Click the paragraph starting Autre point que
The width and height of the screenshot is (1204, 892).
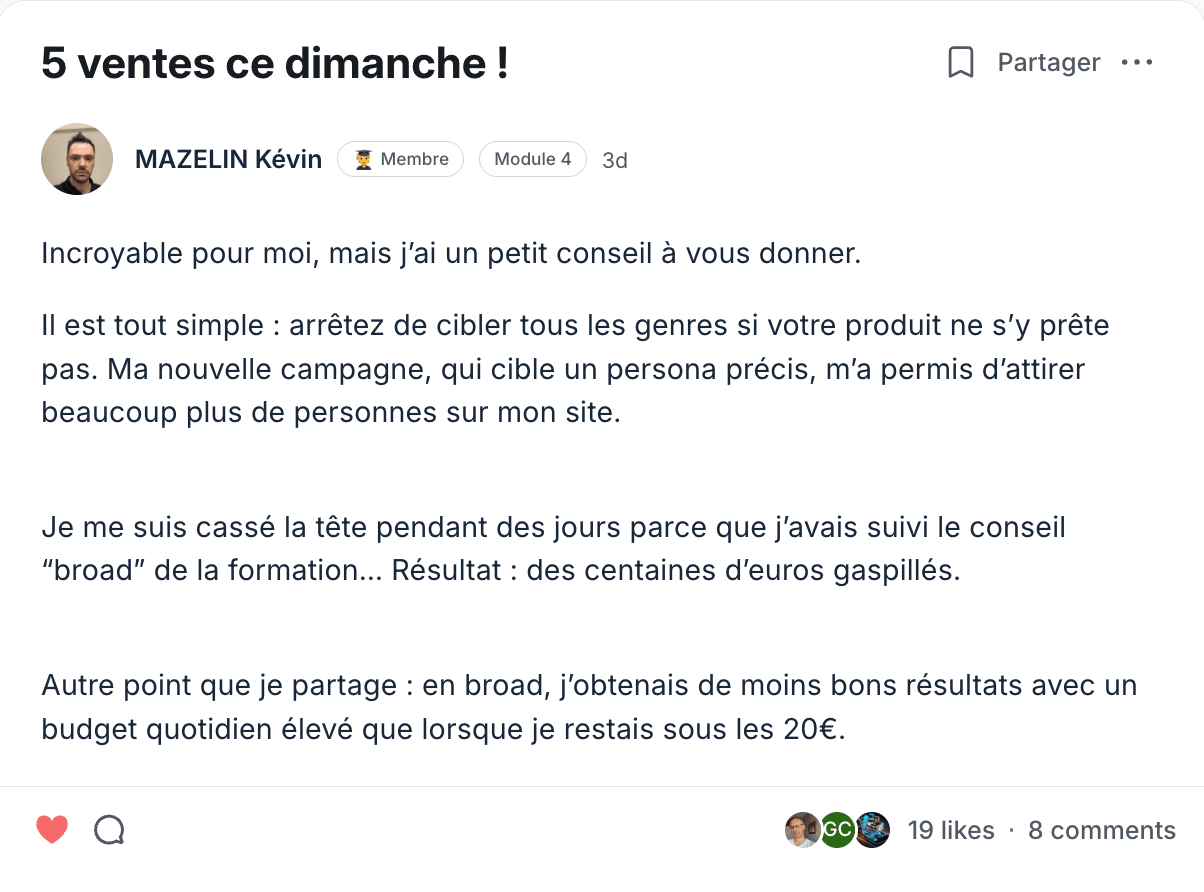pyautogui.click(x=589, y=708)
